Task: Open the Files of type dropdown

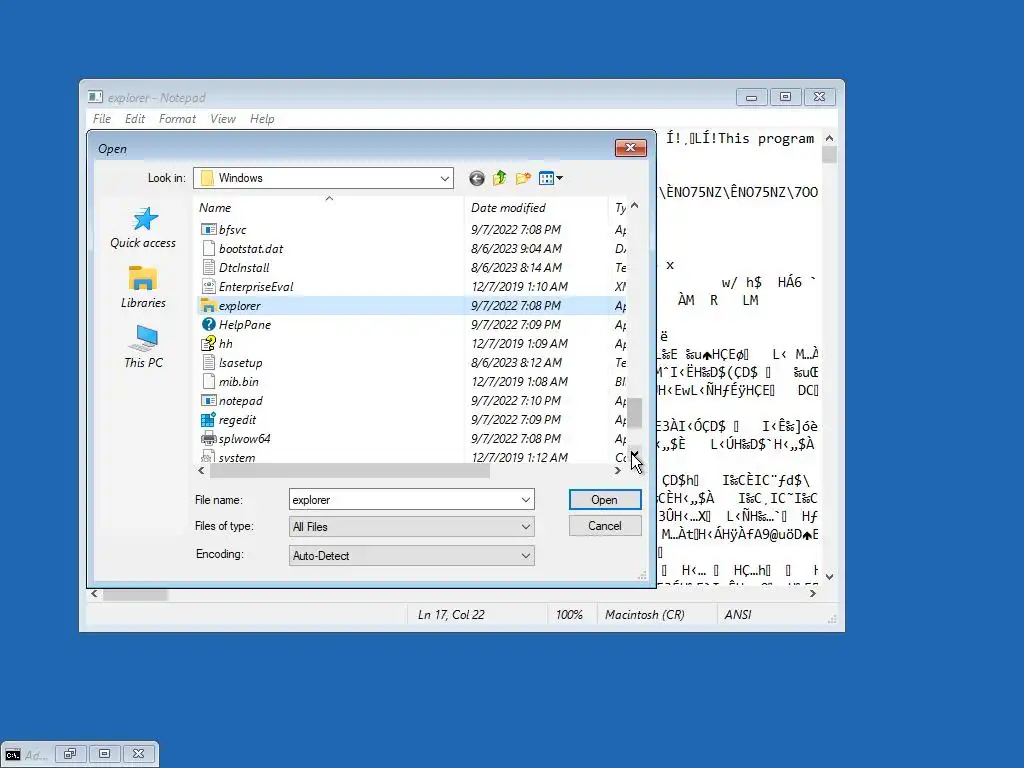Action: pos(526,527)
